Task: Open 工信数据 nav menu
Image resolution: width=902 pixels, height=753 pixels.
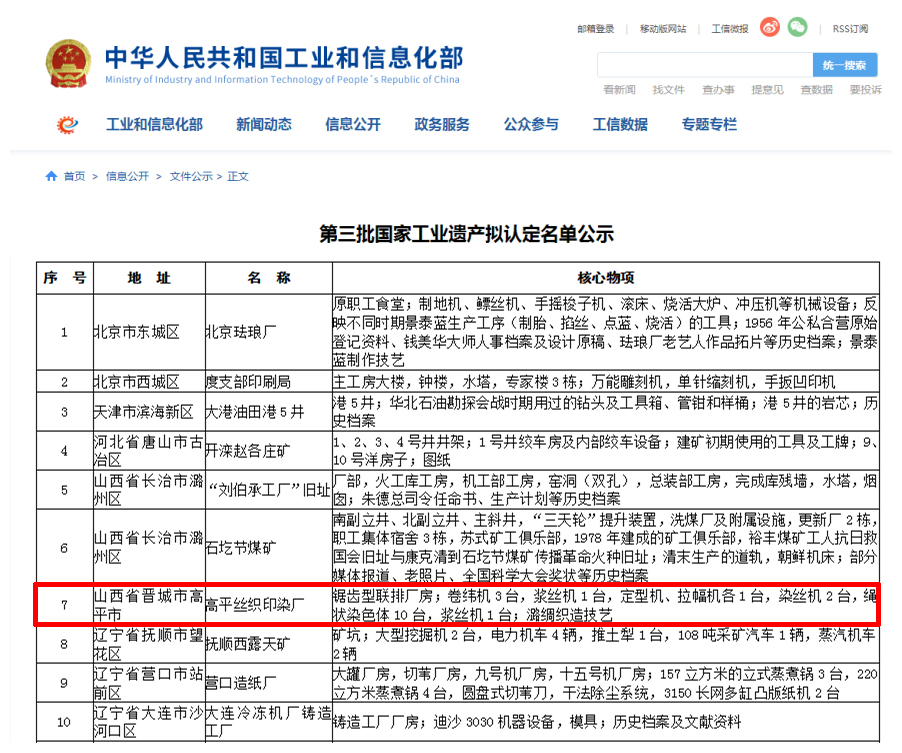Action: (620, 124)
